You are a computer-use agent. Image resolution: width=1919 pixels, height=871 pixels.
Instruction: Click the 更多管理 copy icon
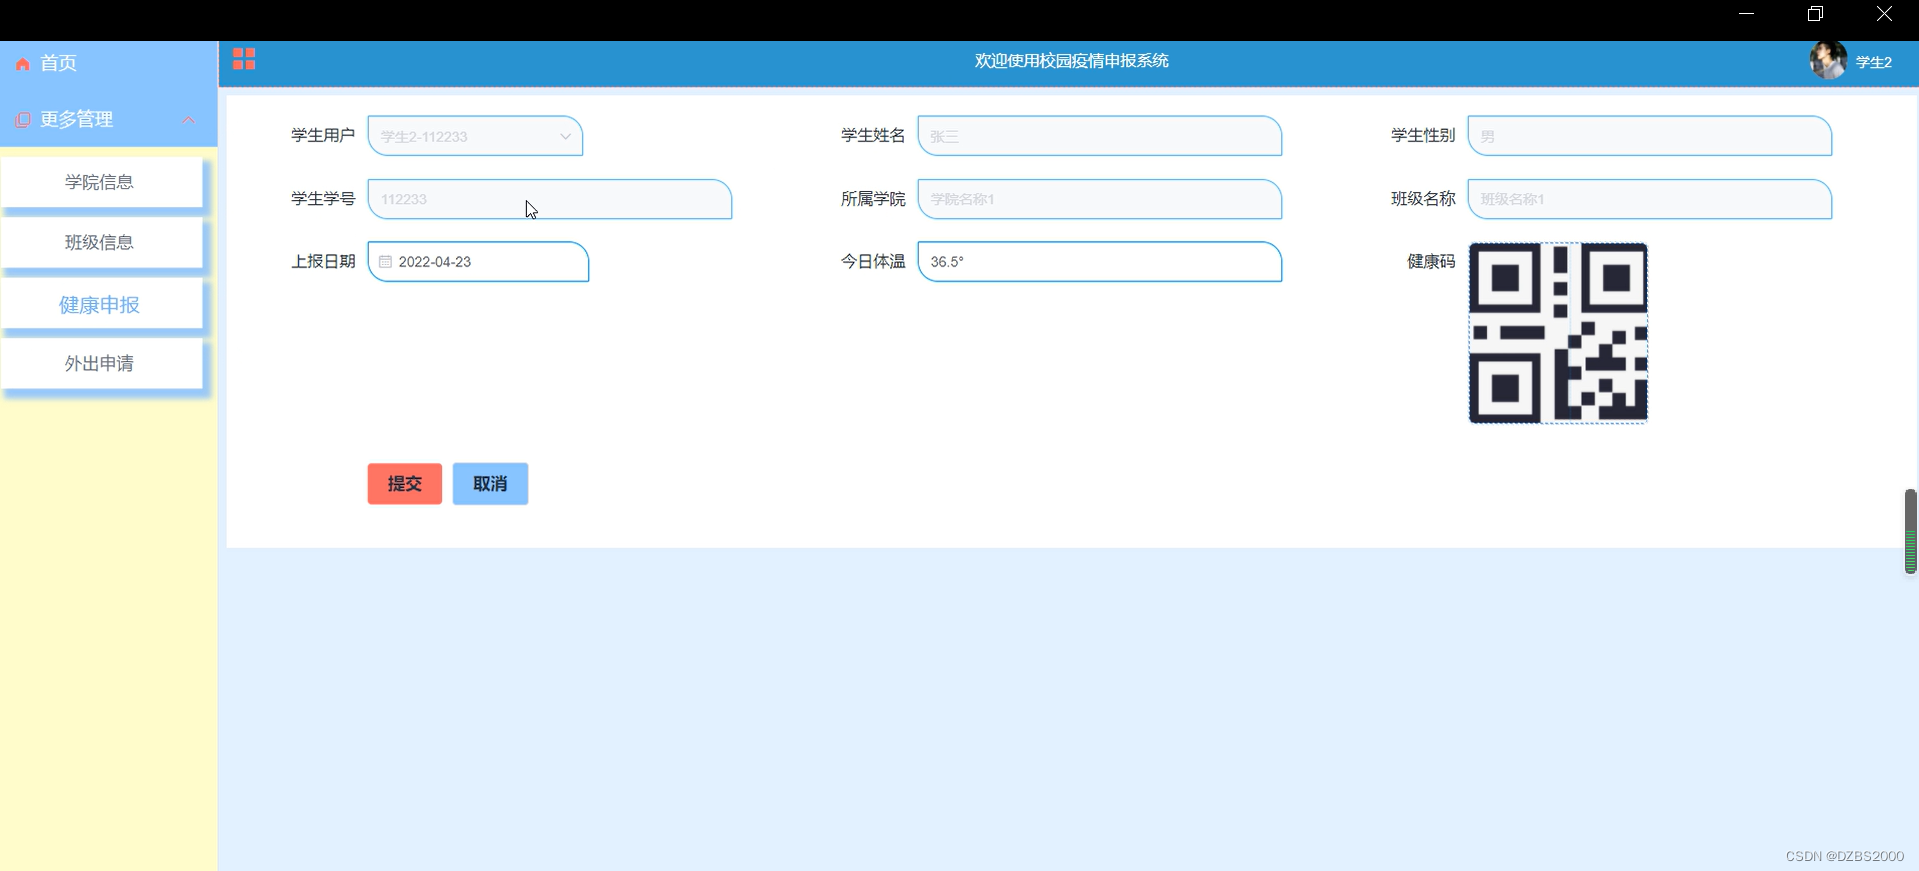(x=23, y=120)
